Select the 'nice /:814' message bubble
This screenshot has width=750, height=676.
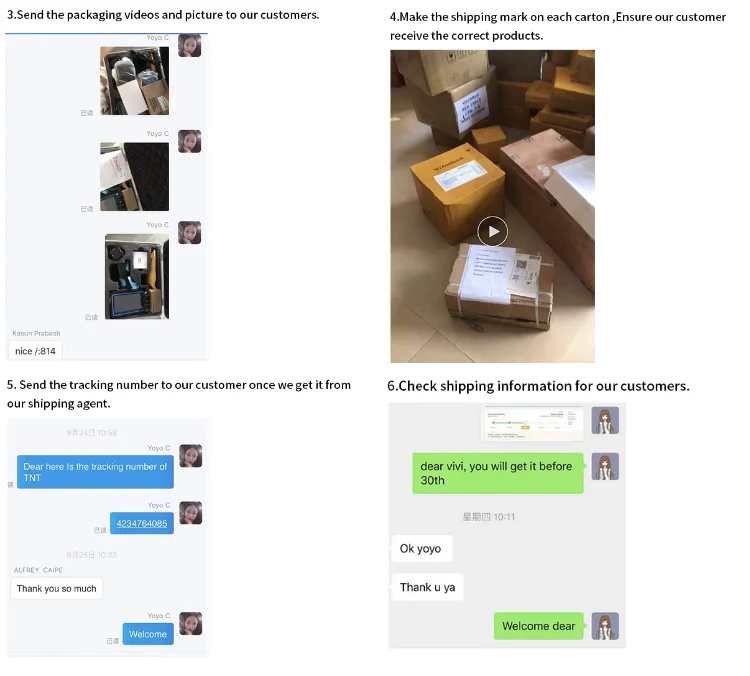click(35, 351)
